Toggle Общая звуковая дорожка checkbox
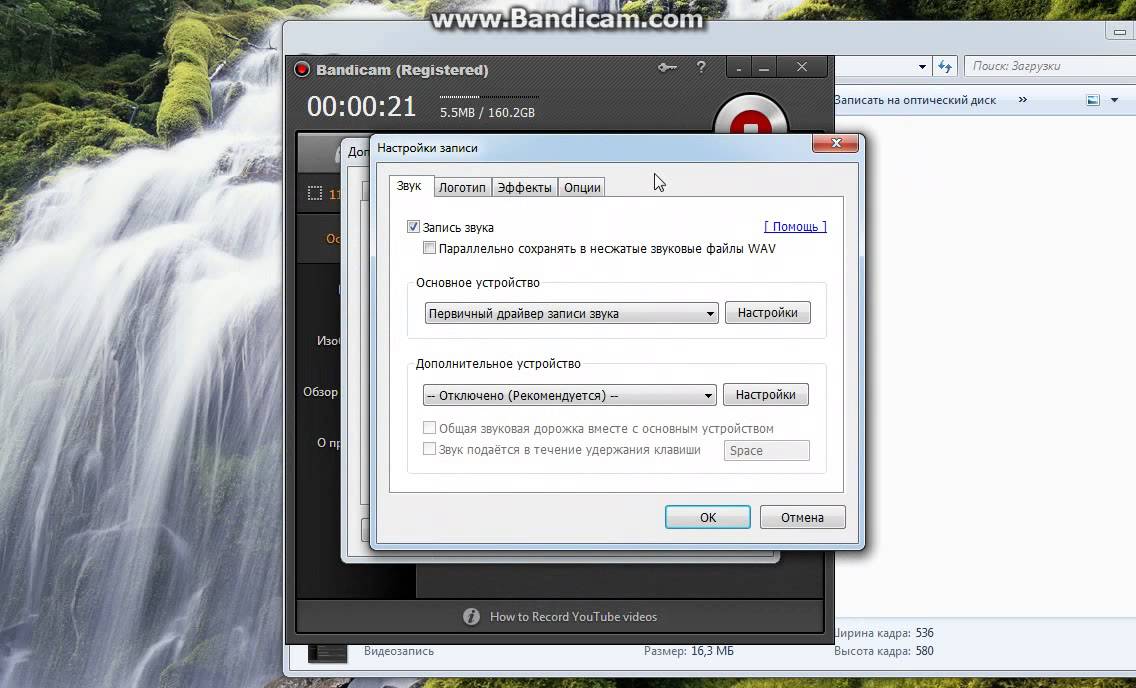This screenshot has width=1136, height=688. coord(429,428)
